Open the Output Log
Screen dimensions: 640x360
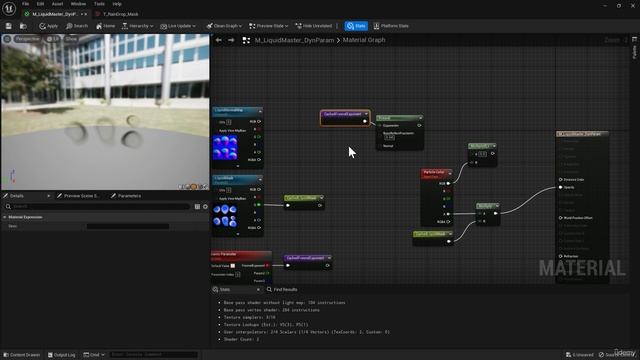[x=62, y=355]
